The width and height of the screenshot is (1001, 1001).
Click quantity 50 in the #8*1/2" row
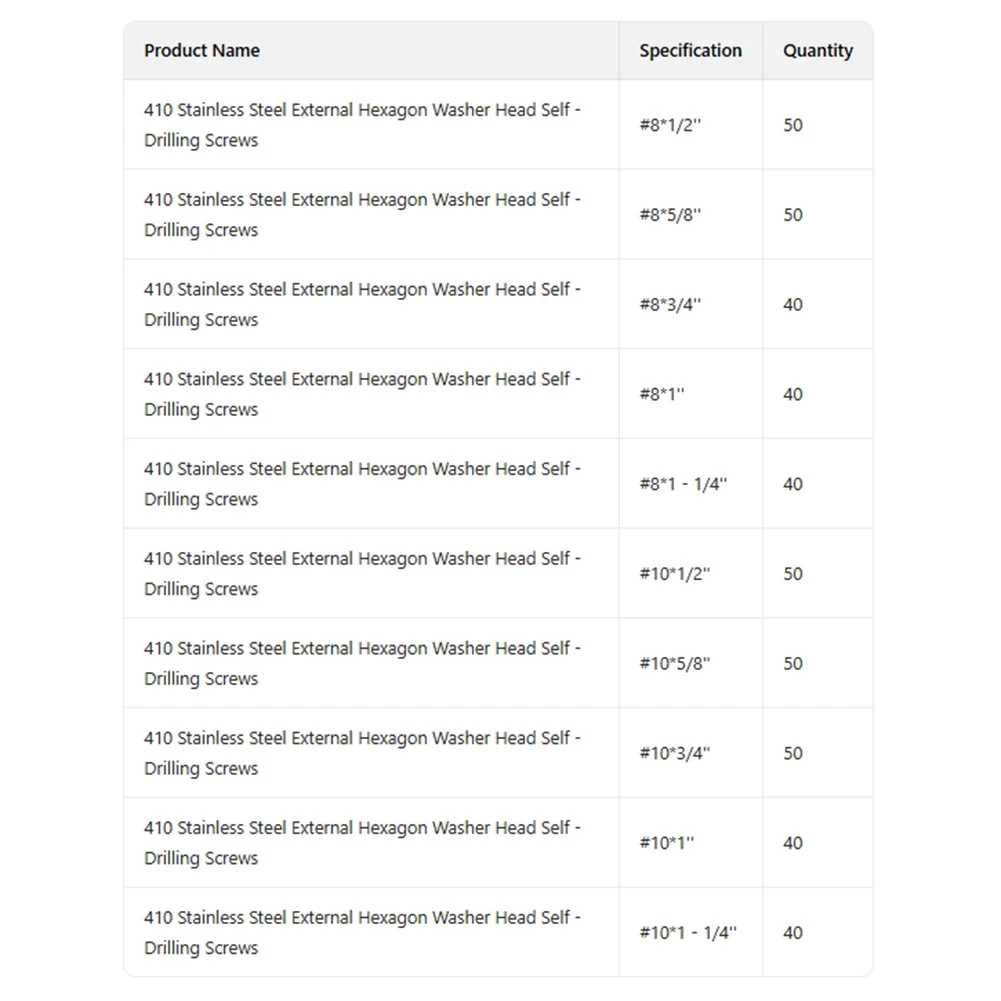793,125
